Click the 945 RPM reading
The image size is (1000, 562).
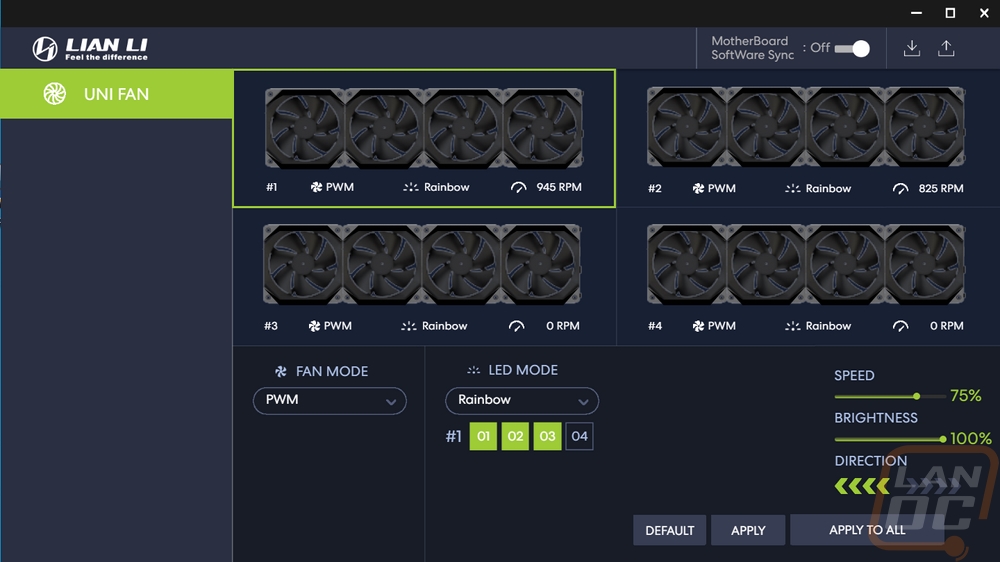(559, 187)
